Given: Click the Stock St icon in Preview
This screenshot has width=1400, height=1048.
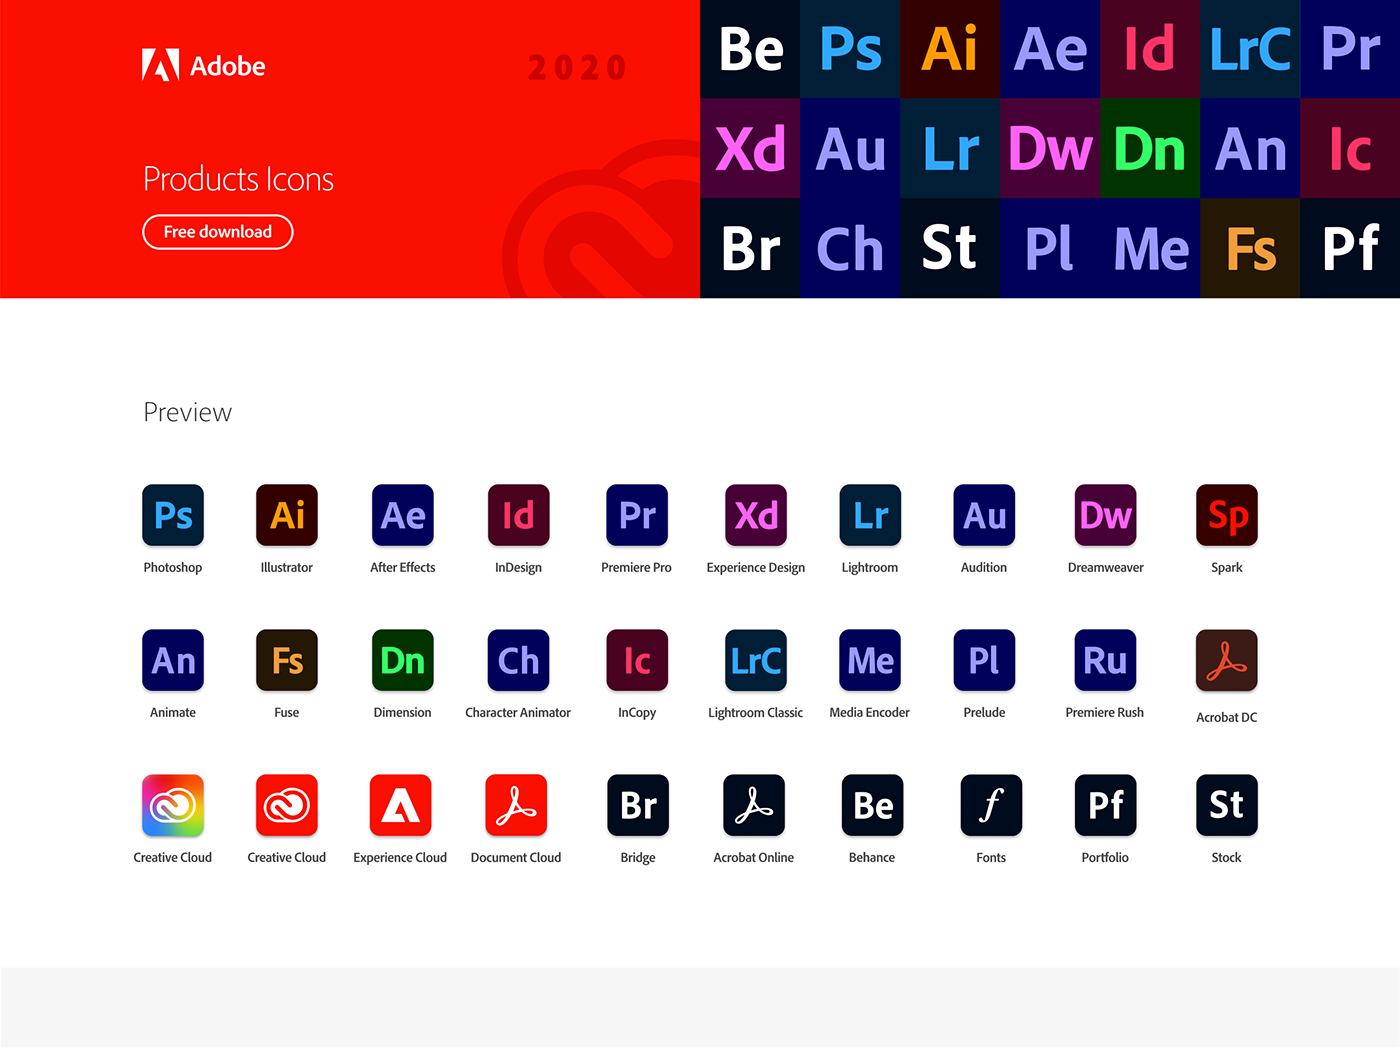Looking at the screenshot, I should click(1227, 805).
